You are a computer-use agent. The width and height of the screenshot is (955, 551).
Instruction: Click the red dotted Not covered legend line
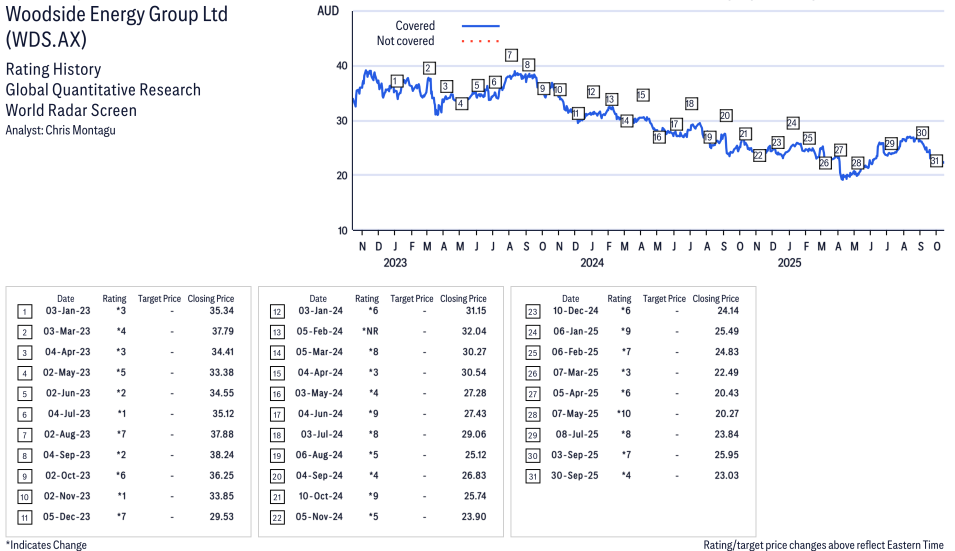(480, 42)
